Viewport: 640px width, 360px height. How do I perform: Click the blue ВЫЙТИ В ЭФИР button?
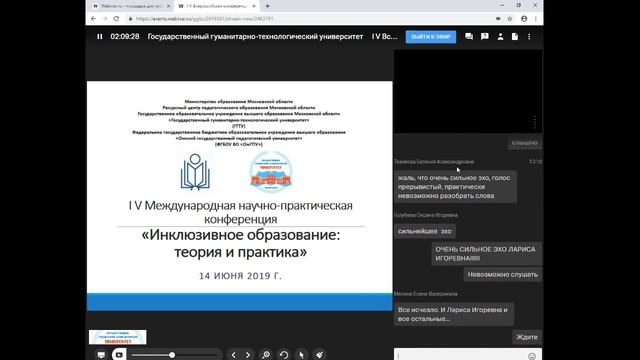click(431, 37)
